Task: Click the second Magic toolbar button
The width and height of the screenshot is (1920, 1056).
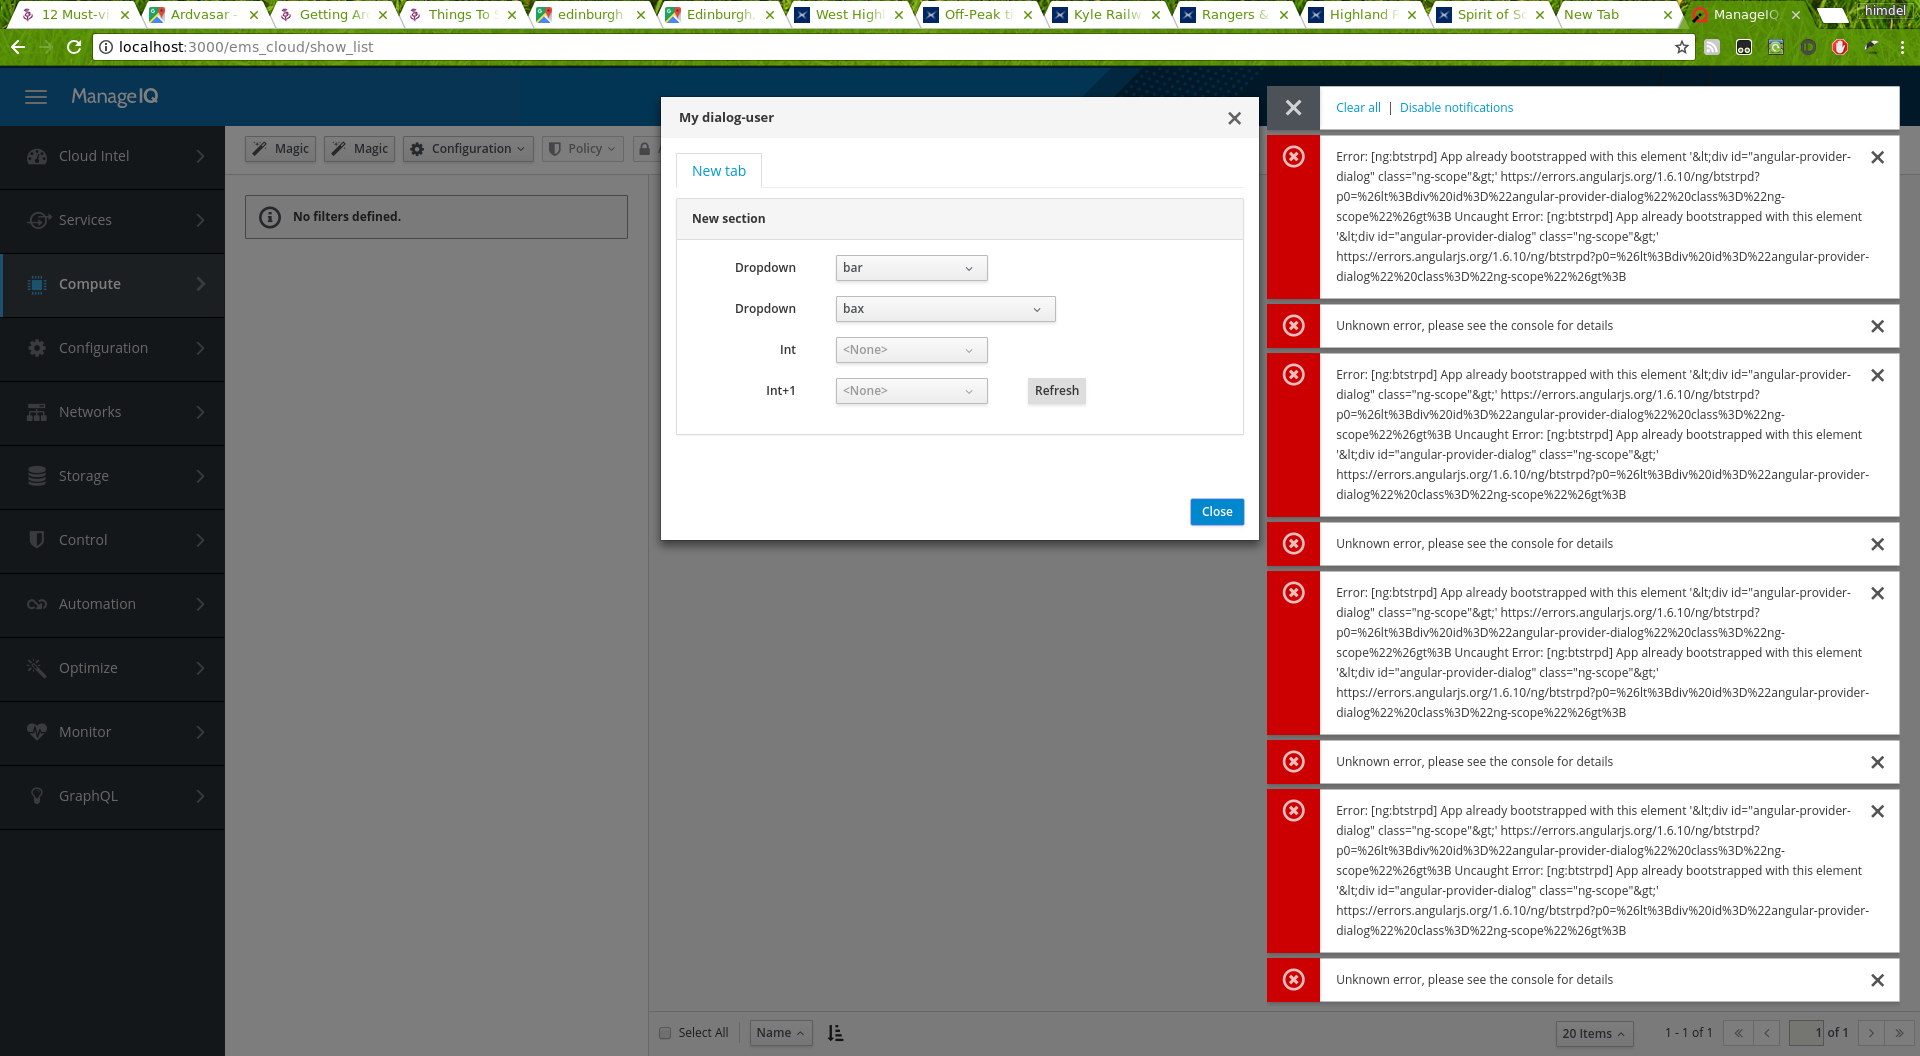Action: pyautogui.click(x=359, y=149)
